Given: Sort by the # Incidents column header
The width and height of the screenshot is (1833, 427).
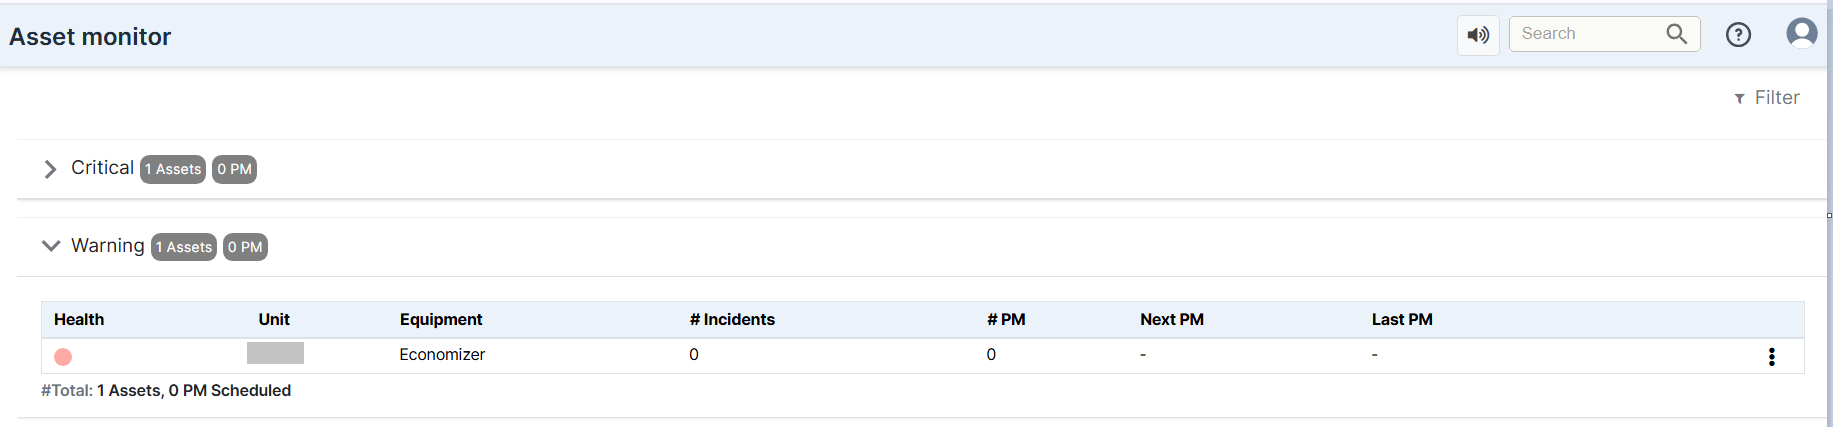Looking at the screenshot, I should point(732,320).
